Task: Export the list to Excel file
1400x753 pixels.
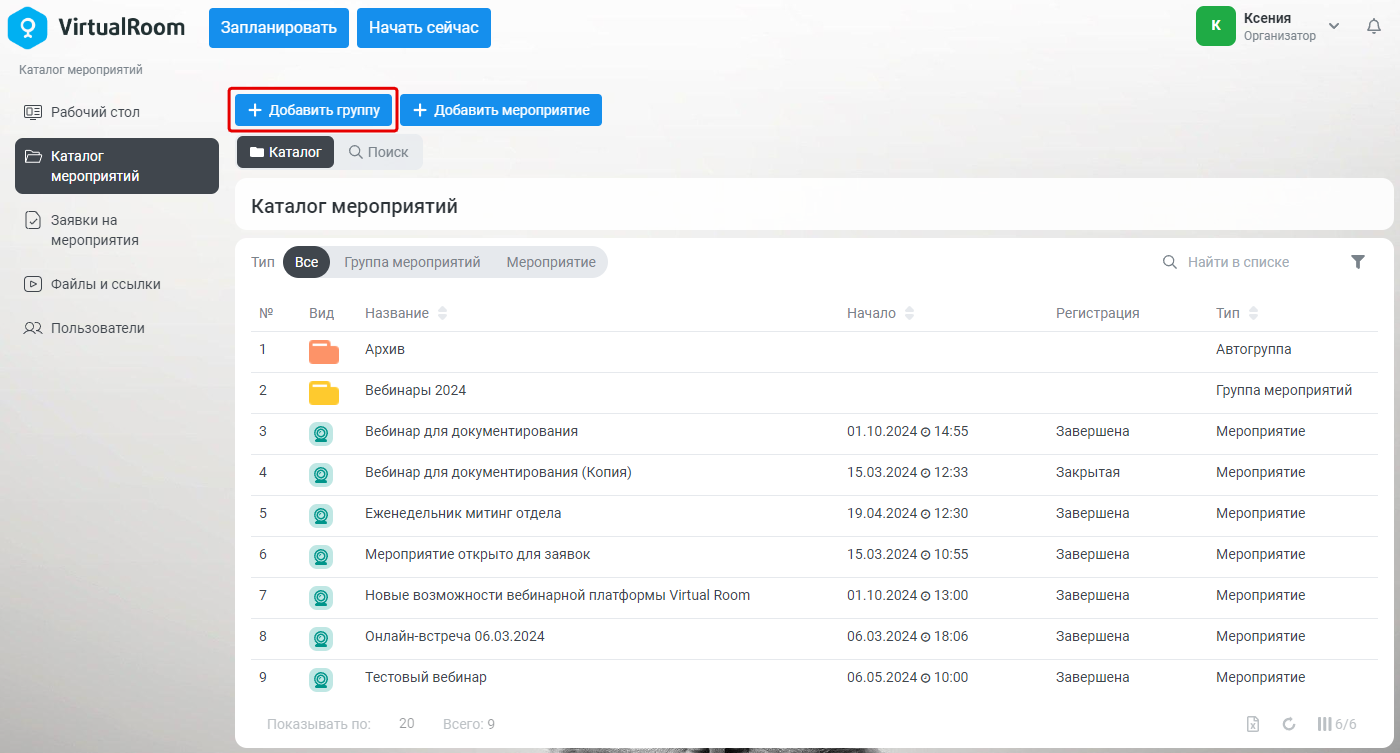Action: (1252, 724)
